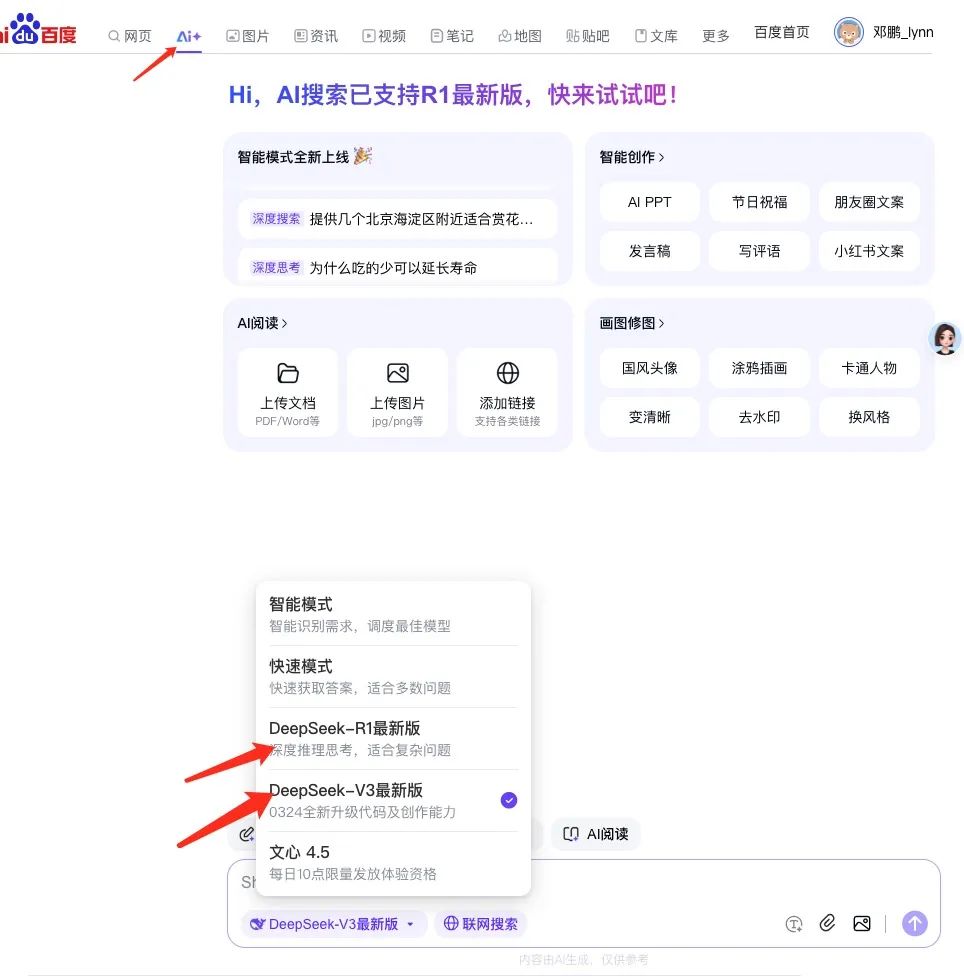Click the AI阅读 button above input
964x976 pixels.
tap(595, 834)
